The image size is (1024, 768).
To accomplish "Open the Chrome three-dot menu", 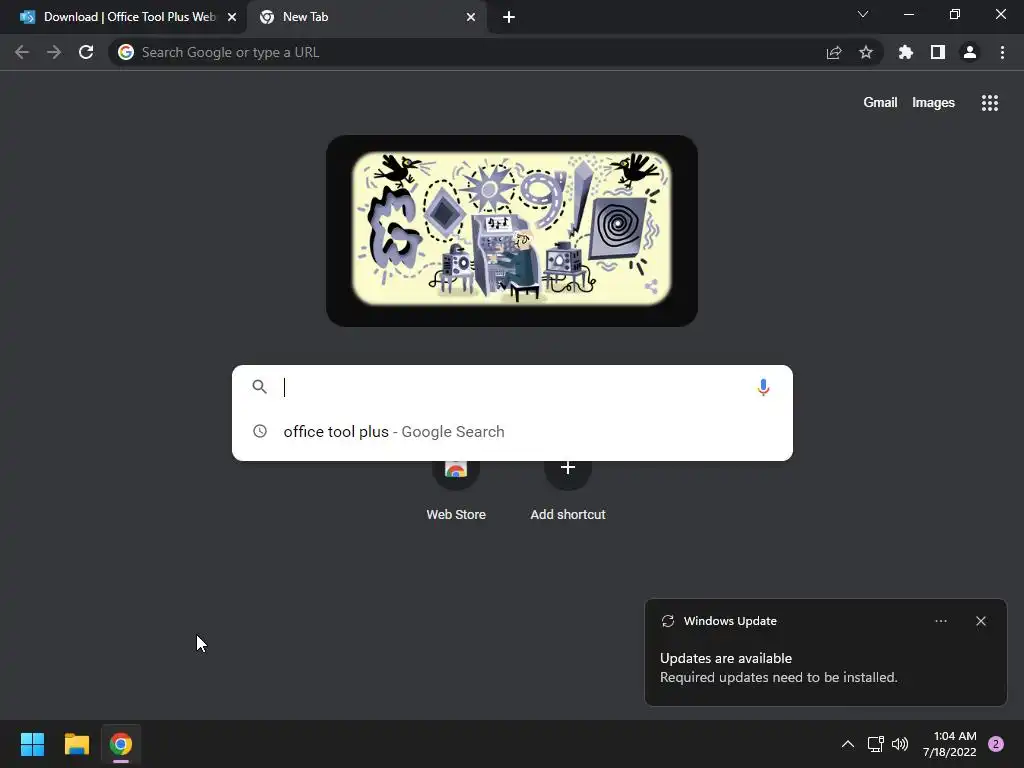I will [x=1002, y=52].
